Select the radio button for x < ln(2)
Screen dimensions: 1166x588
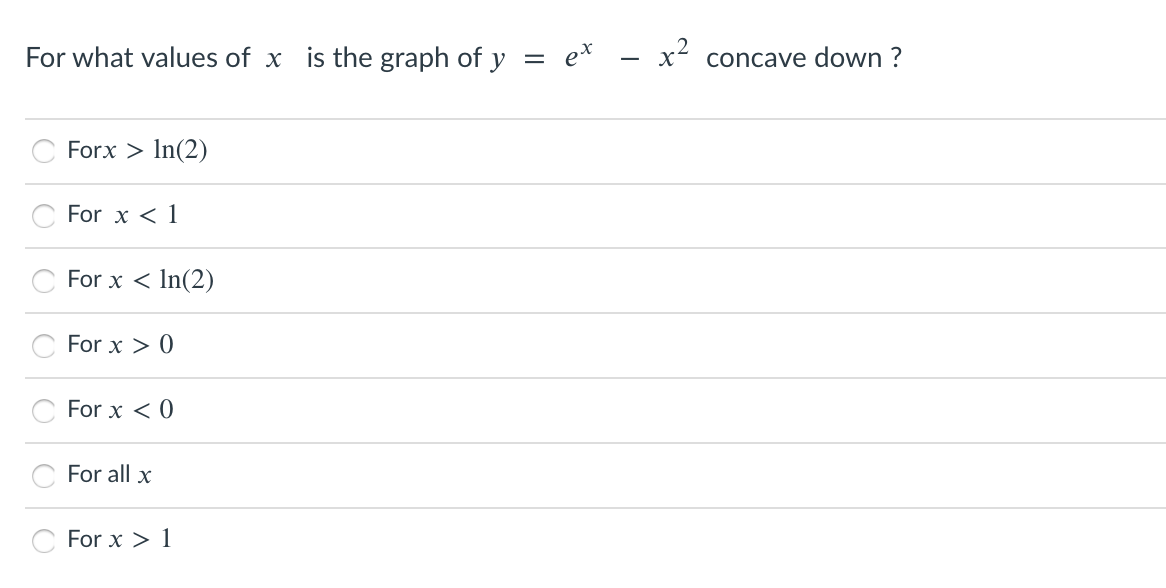[43, 281]
